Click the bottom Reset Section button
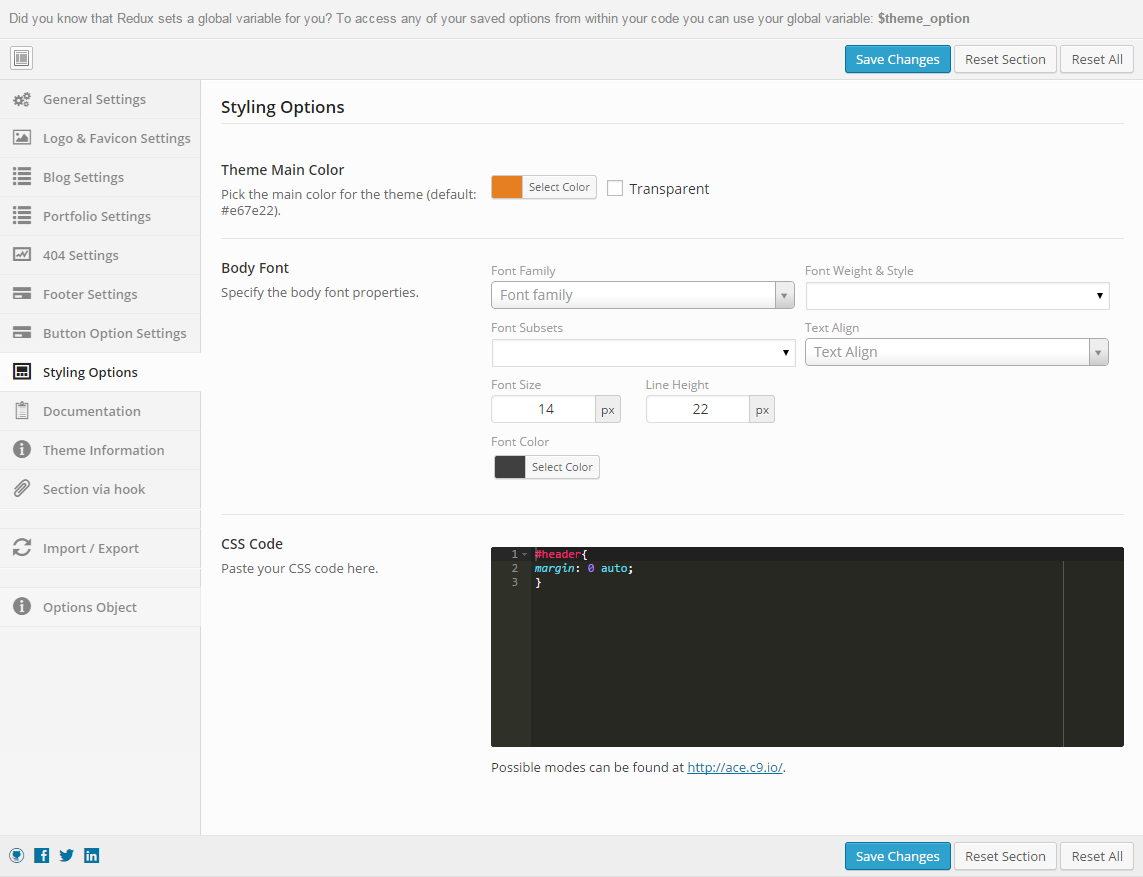Image resolution: width=1143 pixels, height=877 pixels. (1005, 856)
